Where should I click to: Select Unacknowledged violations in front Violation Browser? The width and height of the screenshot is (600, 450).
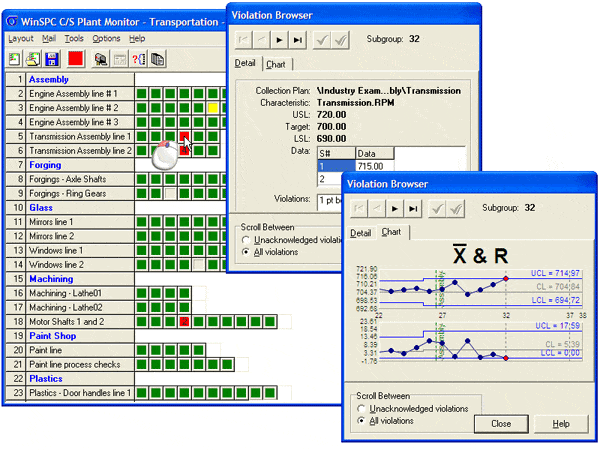click(362, 408)
